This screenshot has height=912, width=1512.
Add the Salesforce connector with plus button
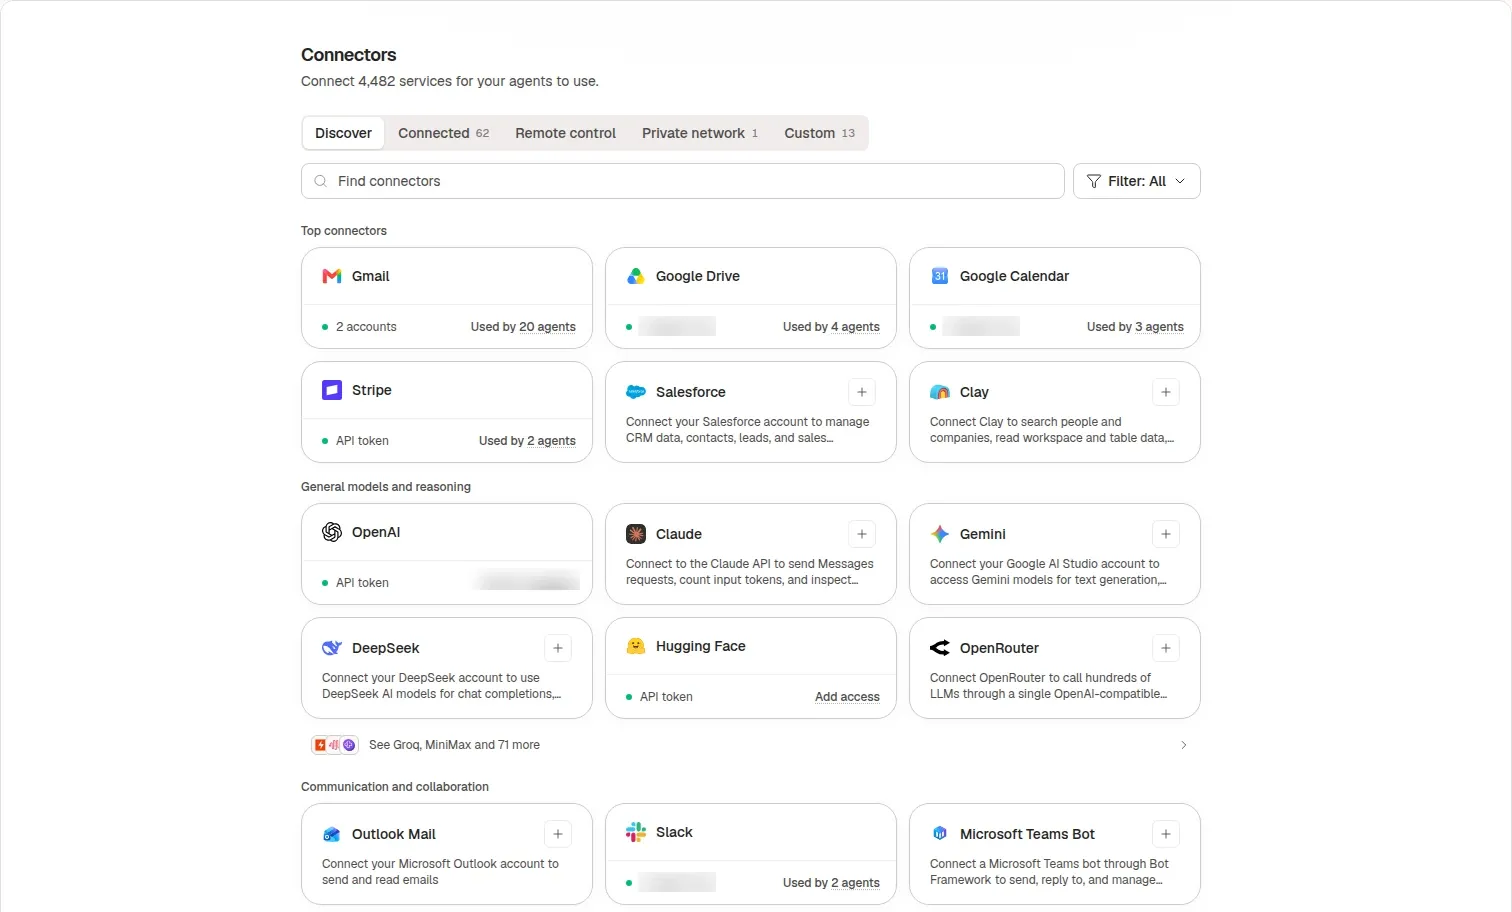tap(862, 392)
